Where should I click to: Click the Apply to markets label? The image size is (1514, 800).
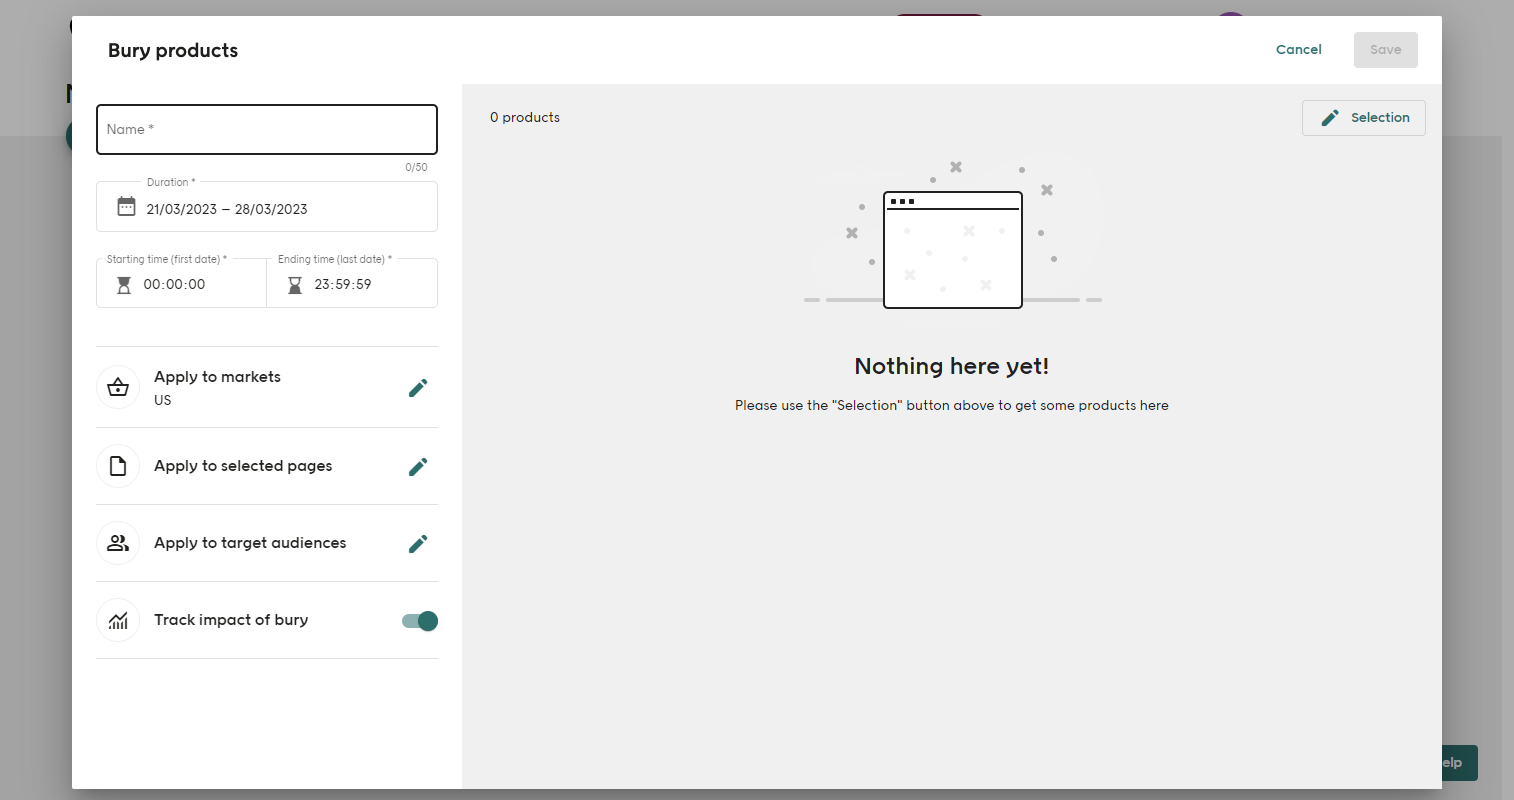click(217, 377)
